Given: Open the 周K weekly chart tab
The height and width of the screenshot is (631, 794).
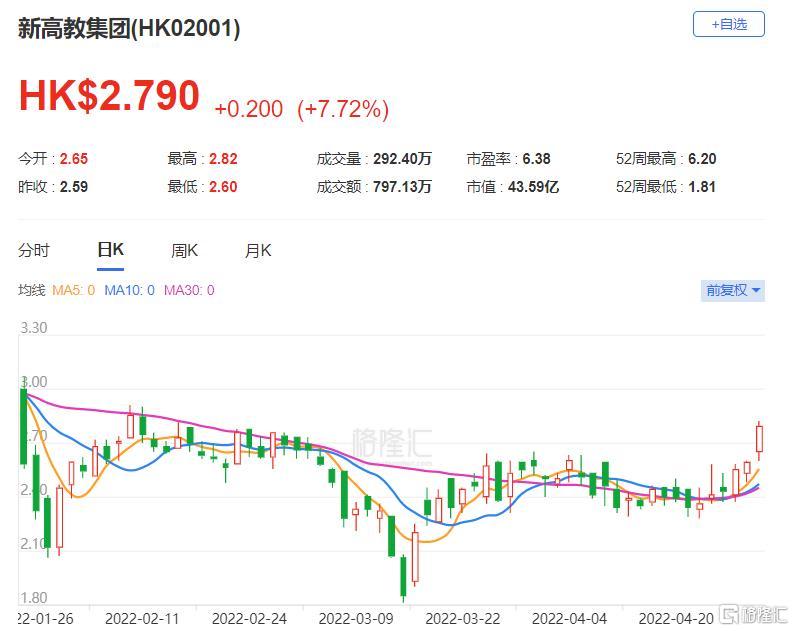Looking at the screenshot, I should pos(184,250).
